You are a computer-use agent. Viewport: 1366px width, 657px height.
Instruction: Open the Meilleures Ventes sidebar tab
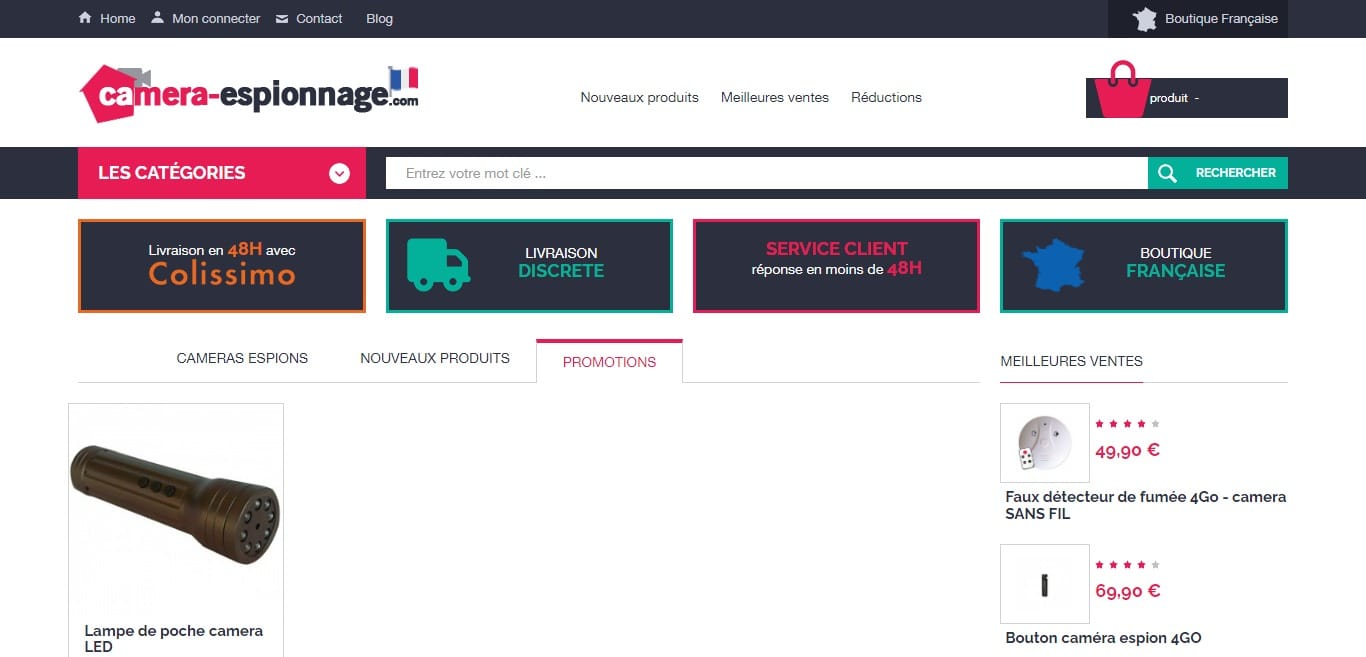[x=1071, y=361]
